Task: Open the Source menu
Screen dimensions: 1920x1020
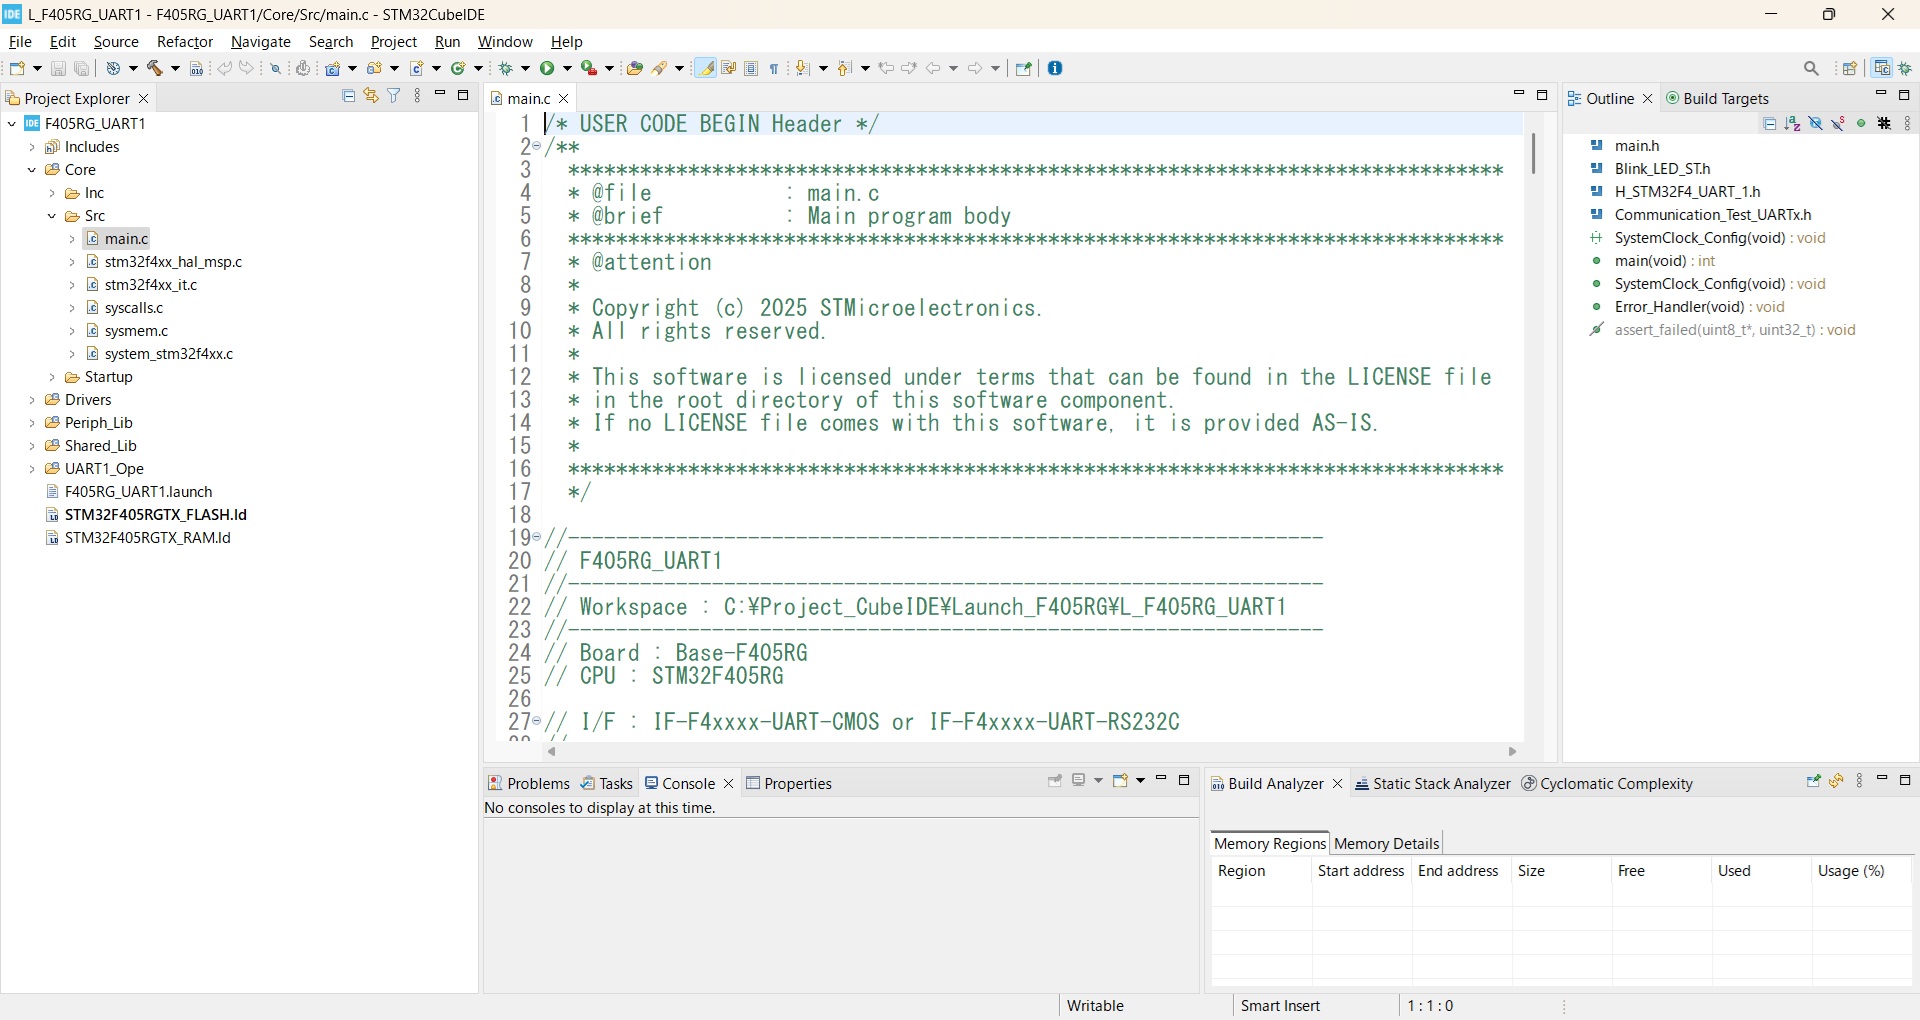Action: [116, 42]
